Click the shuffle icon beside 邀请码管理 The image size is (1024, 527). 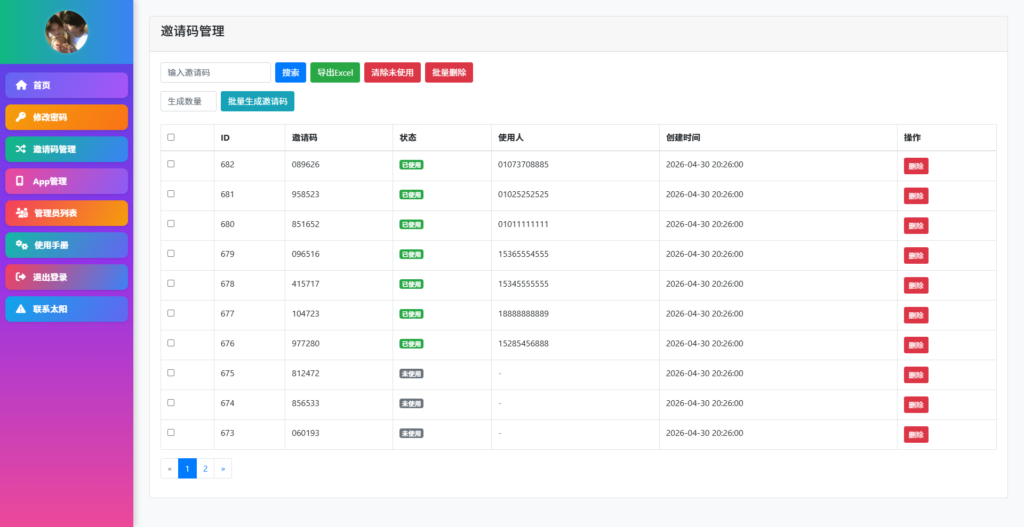pyautogui.click(x=21, y=149)
